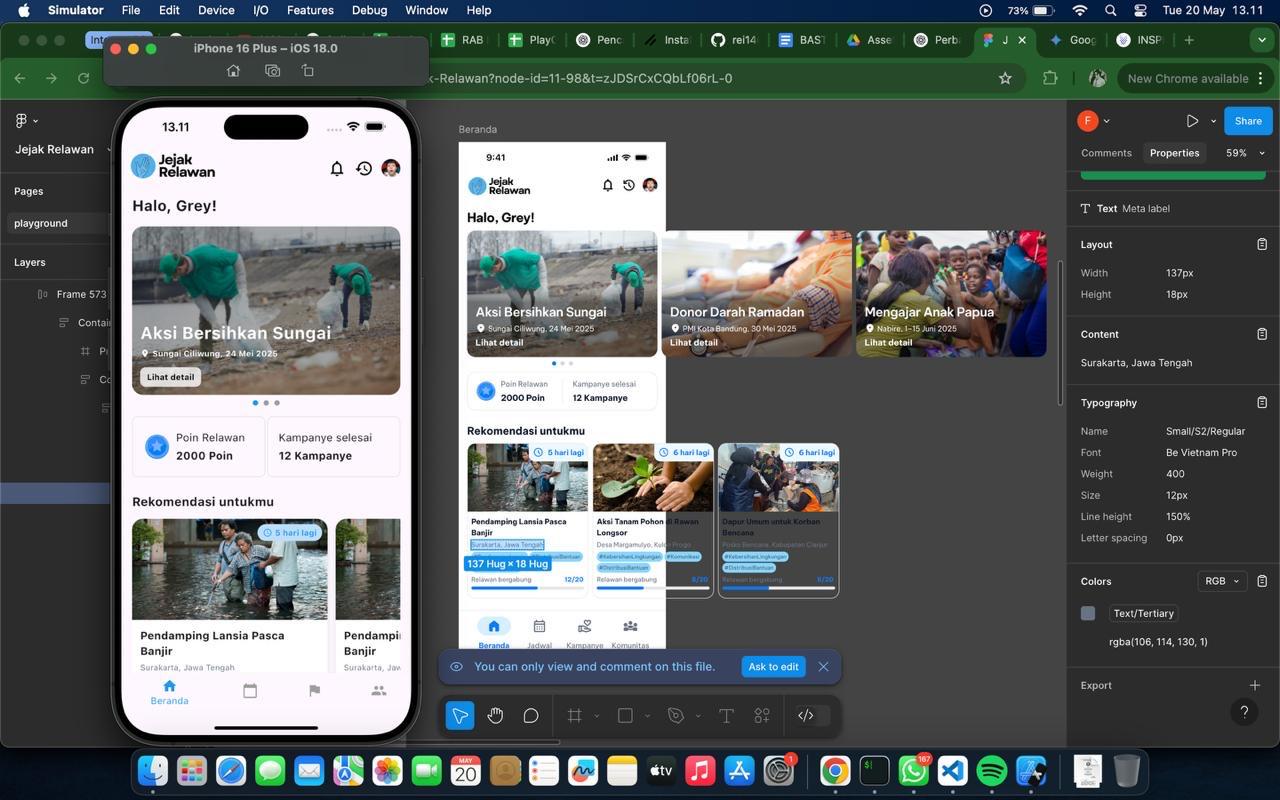Copy Layout section properties icon
The image size is (1280, 800).
(1262, 244)
